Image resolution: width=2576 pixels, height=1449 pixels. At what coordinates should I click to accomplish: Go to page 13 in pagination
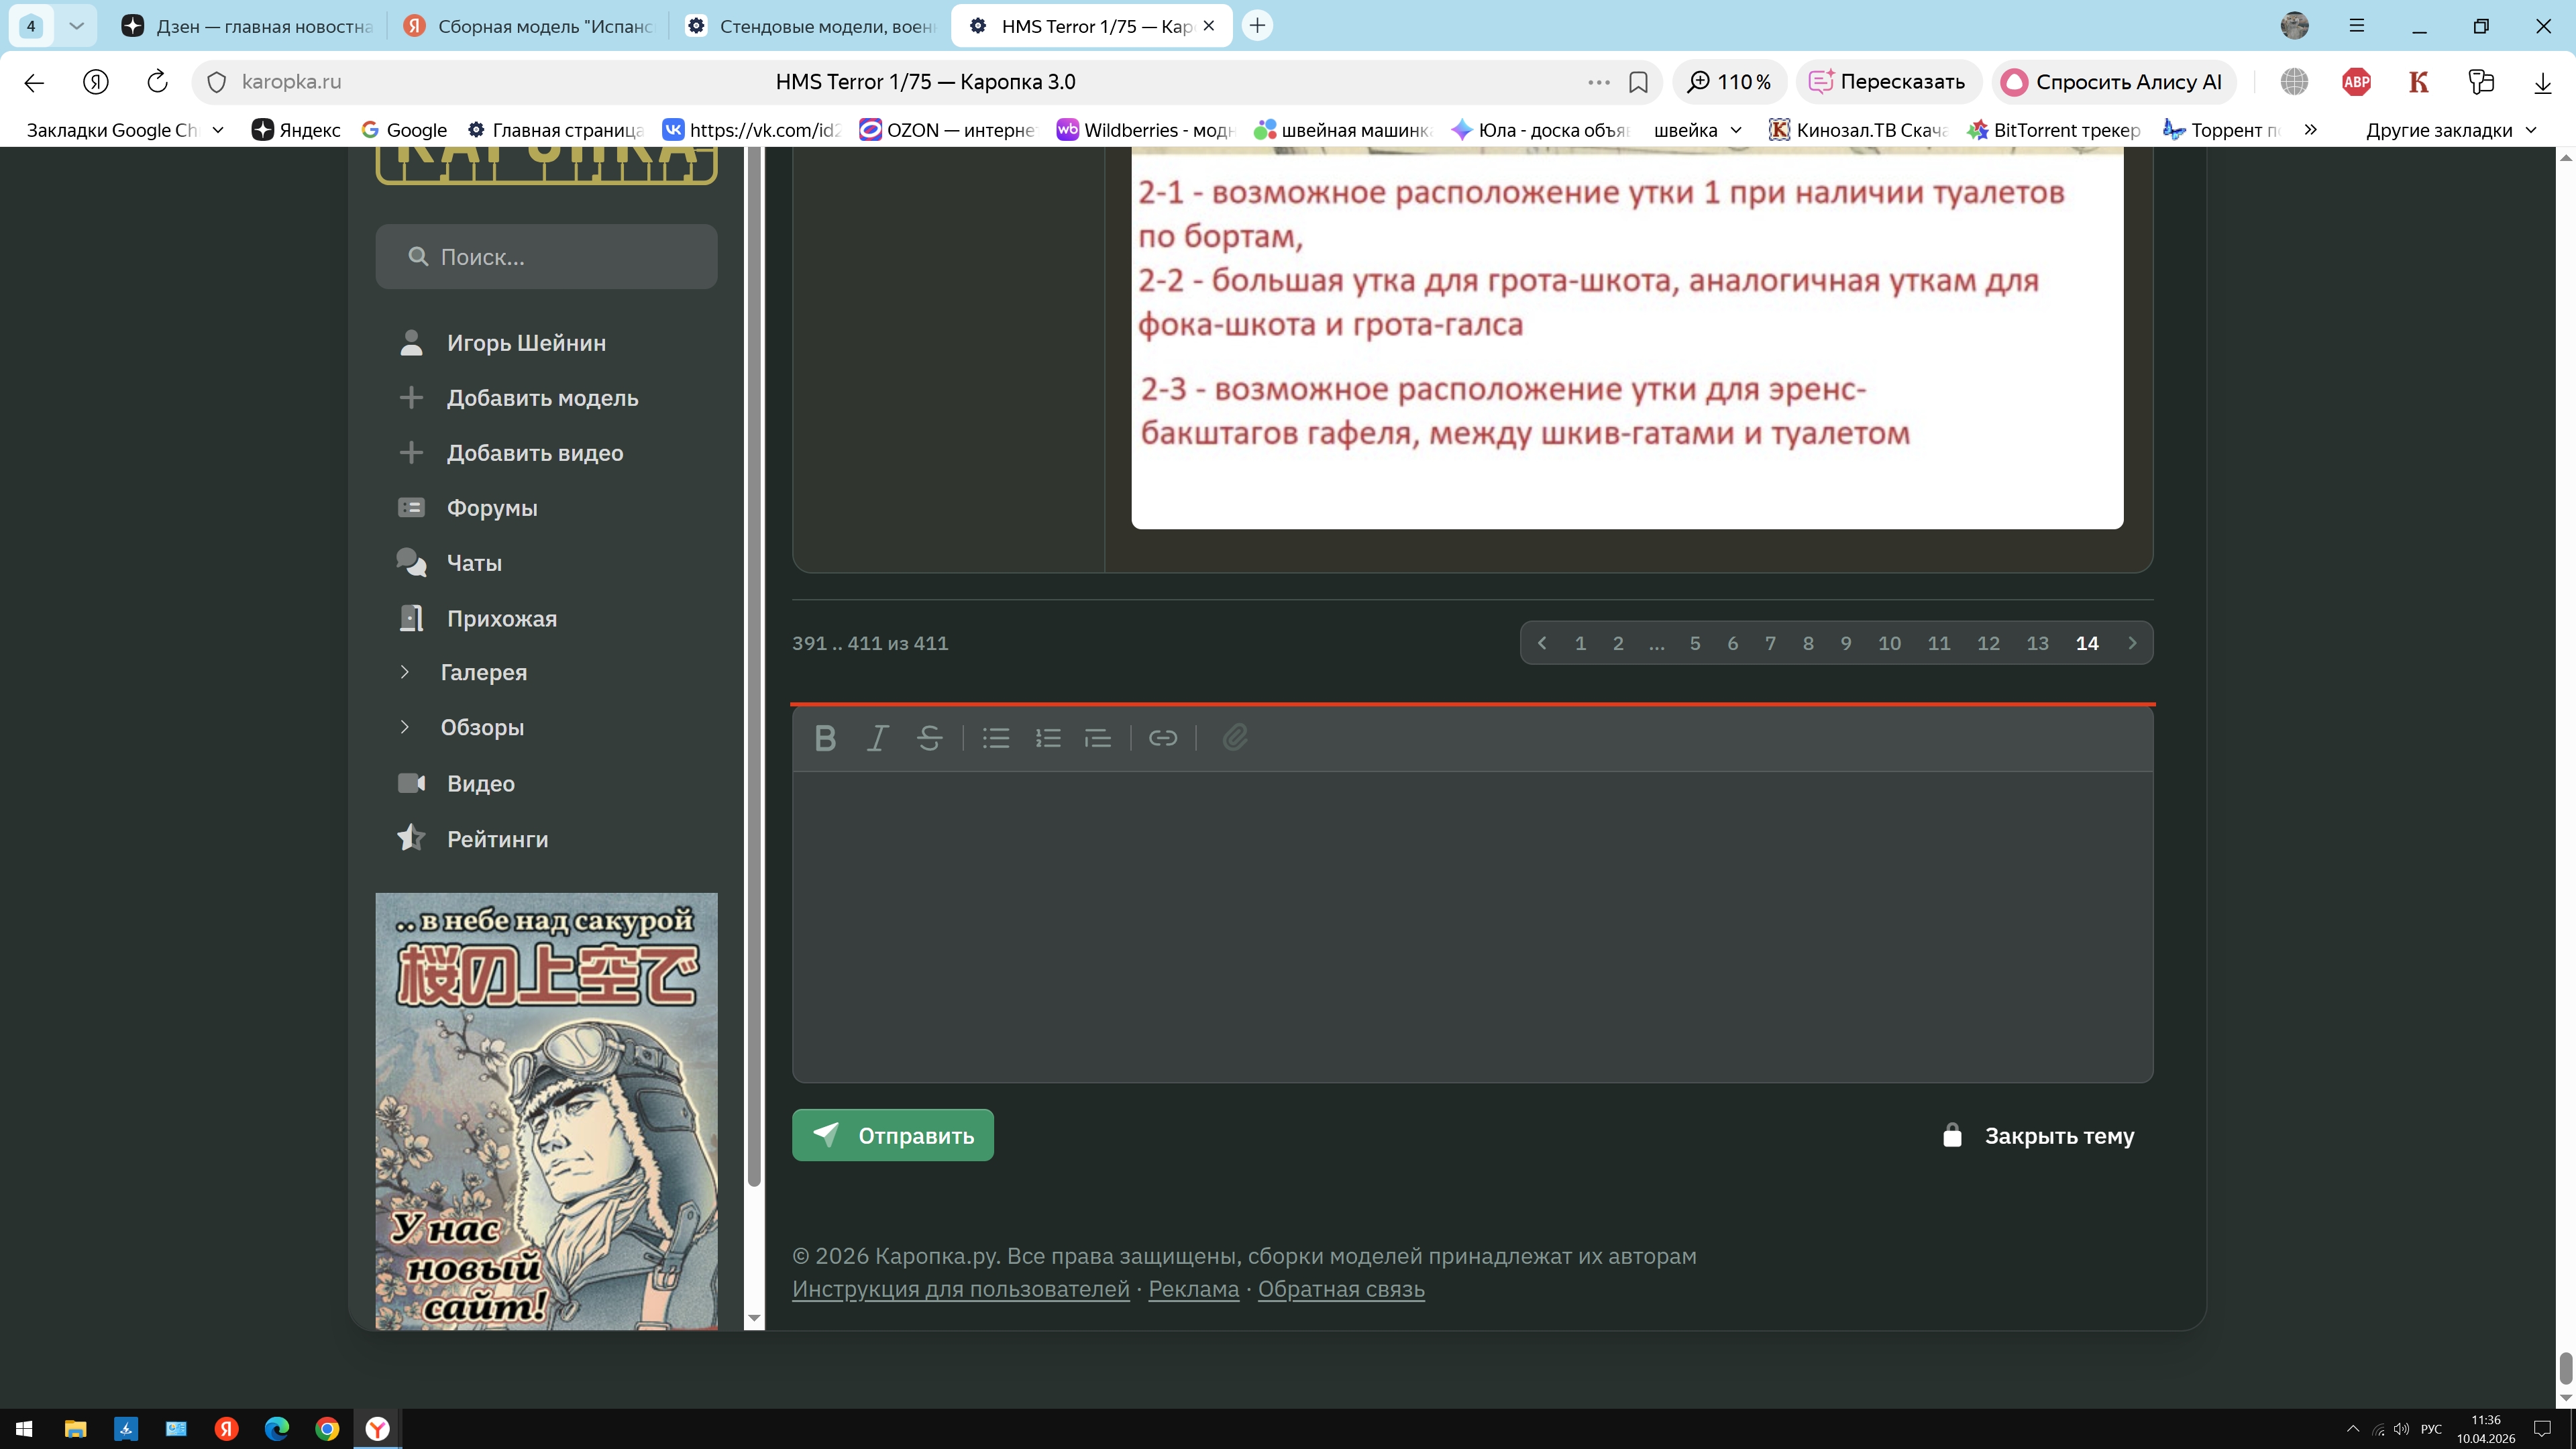(x=2037, y=643)
